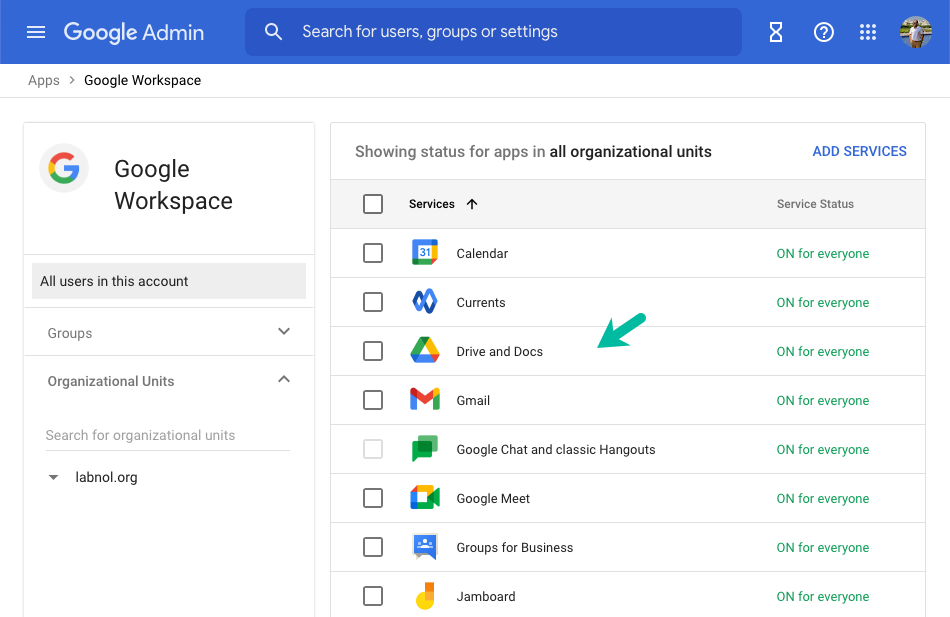
Task: Click the Groups section label
Action: 70,333
